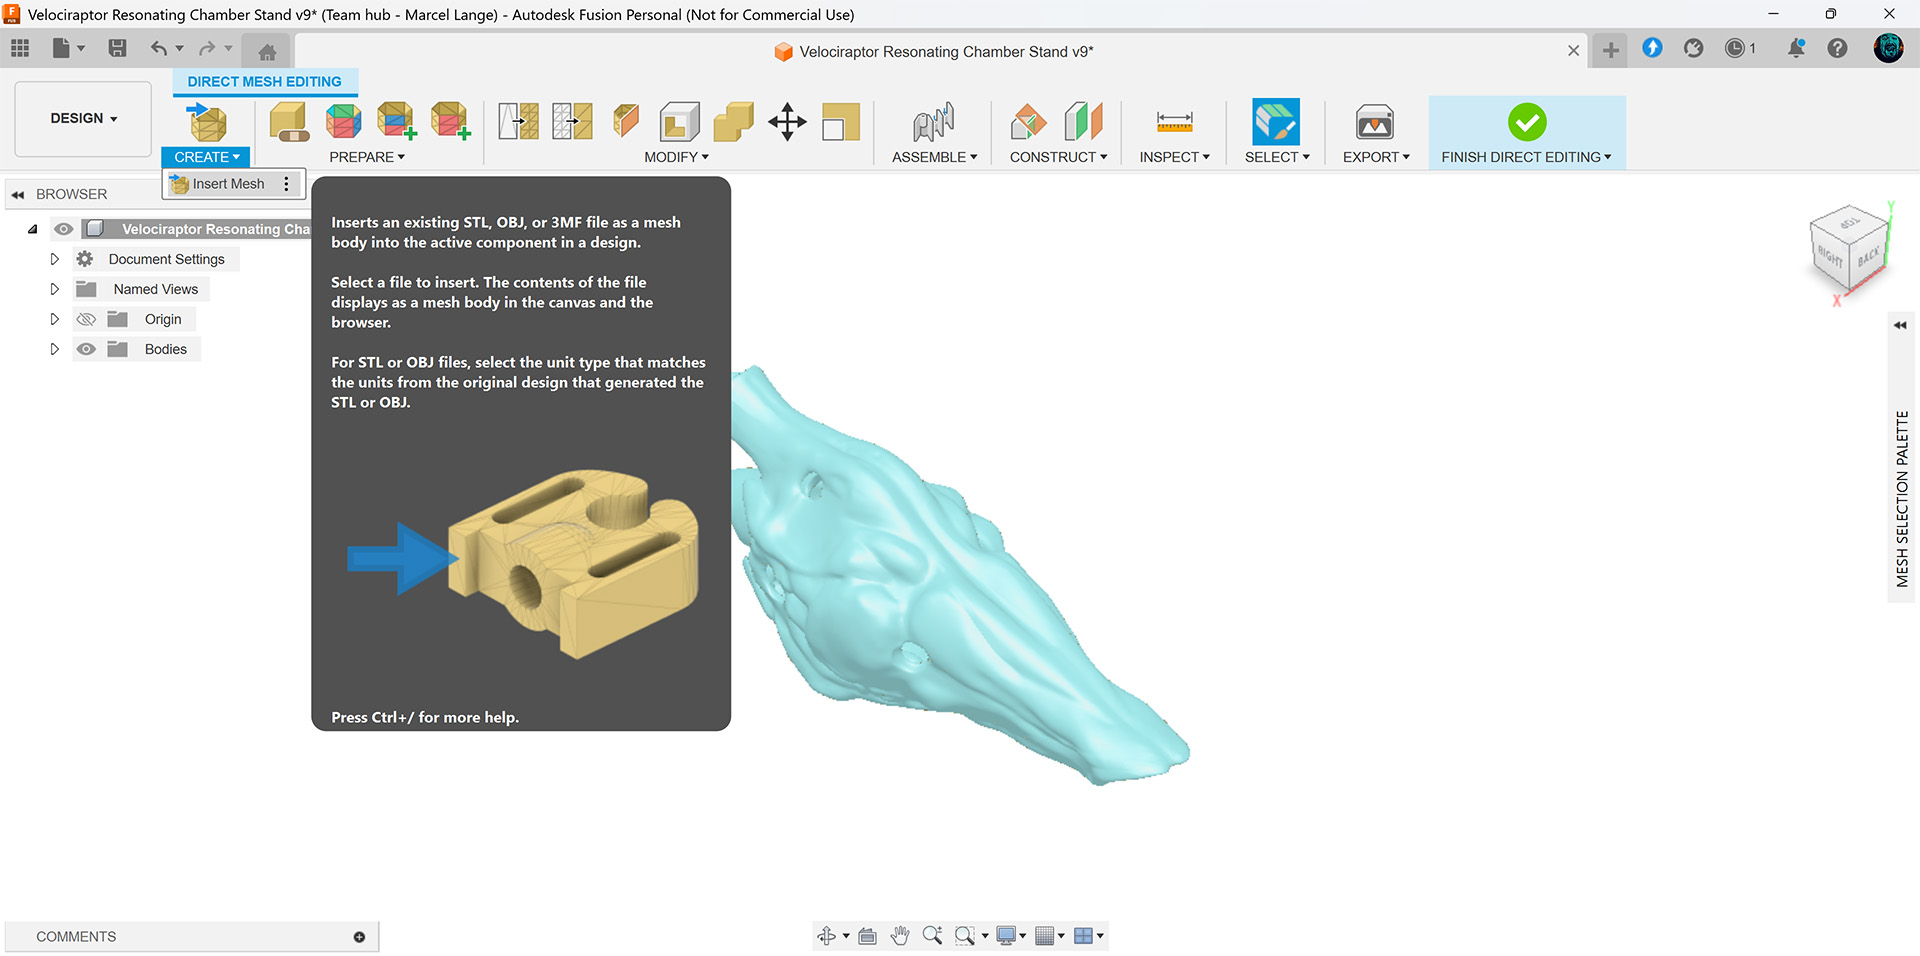Expand the MESH SELECTION PALETTE arrows
The height and width of the screenshot is (956, 1920).
click(x=1900, y=325)
